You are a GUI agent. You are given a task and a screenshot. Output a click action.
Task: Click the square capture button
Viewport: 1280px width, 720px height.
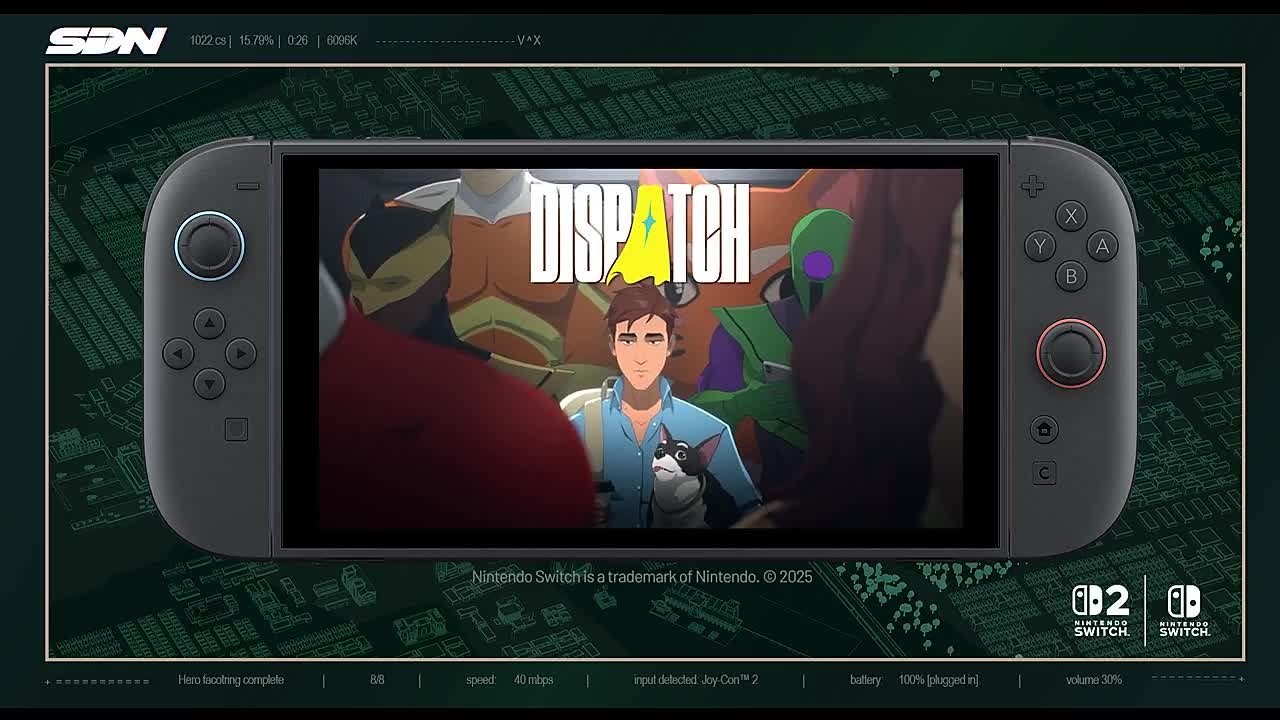point(236,429)
